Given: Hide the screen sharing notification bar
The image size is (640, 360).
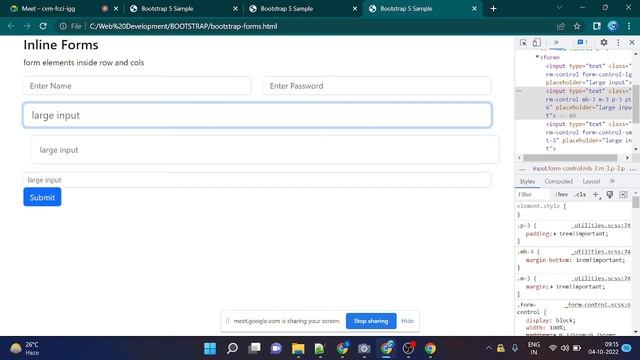Looking at the screenshot, I should 407,321.
